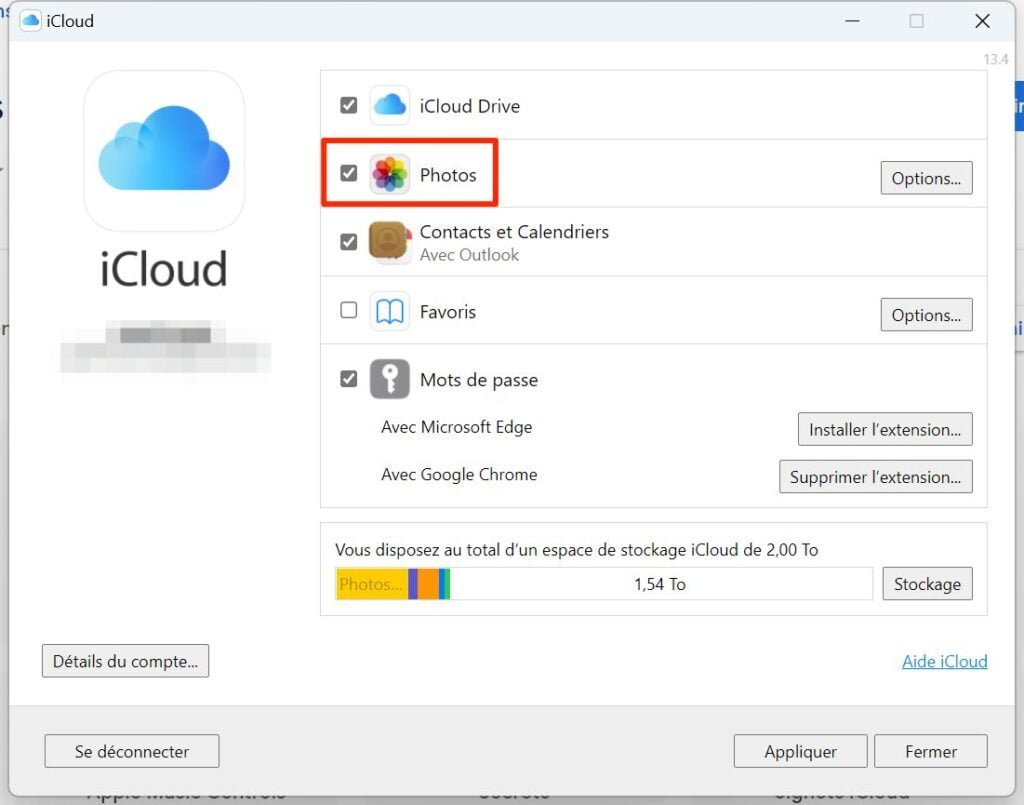1024x805 pixels.
Task: Click the total iCloud storage description text
Action: [x=577, y=550]
